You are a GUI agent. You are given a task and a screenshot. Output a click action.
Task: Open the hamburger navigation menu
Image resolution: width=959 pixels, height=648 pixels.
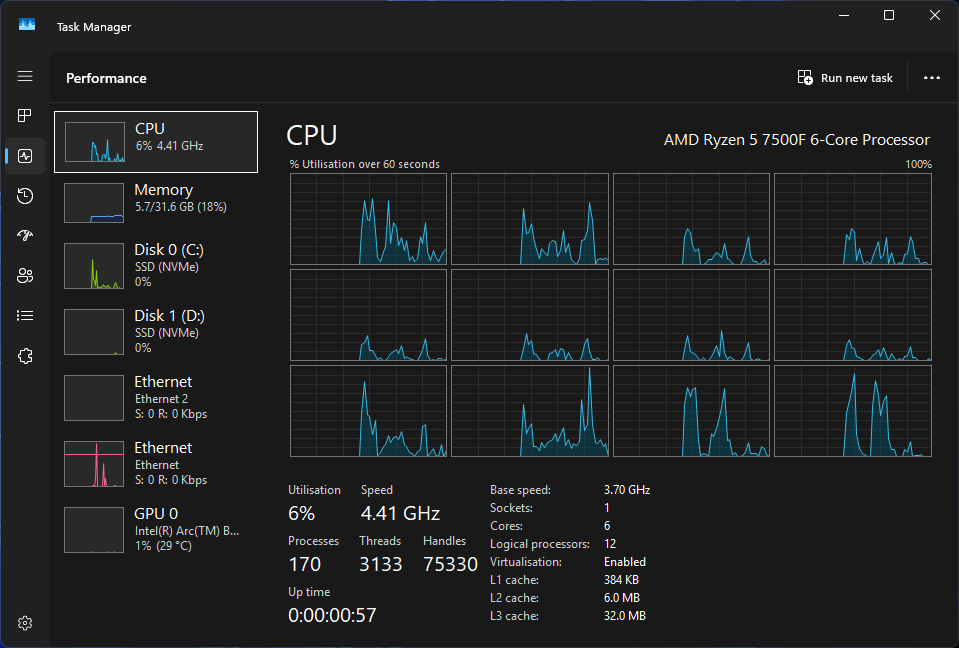coord(25,77)
